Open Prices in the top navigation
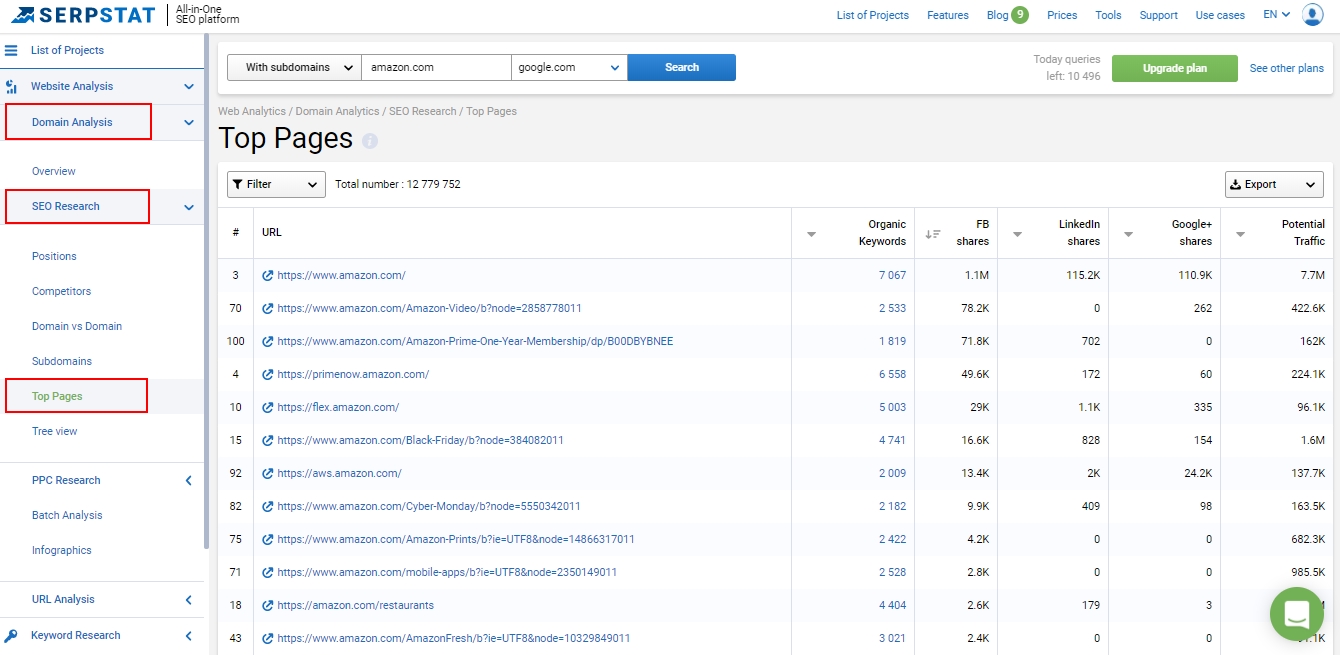 1062,15
